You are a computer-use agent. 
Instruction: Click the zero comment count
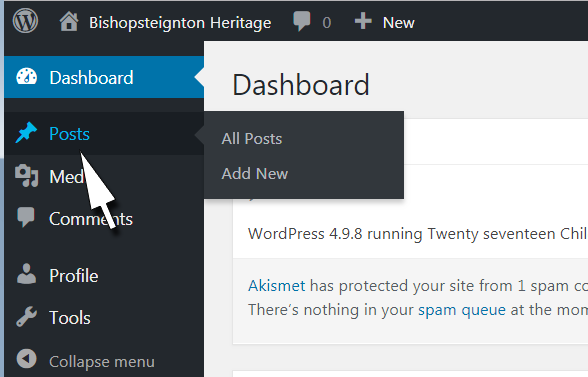[327, 23]
